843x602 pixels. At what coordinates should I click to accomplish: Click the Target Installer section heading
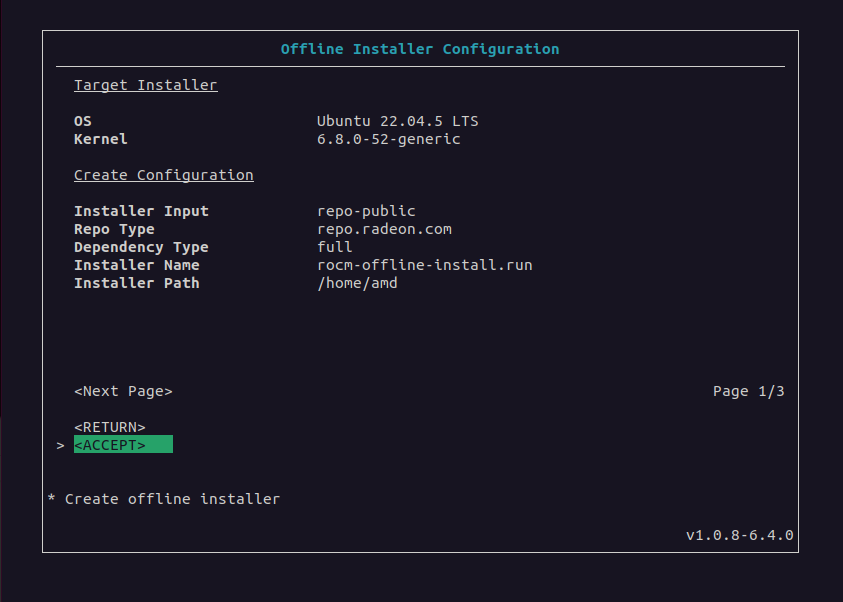tap(146, 85)
